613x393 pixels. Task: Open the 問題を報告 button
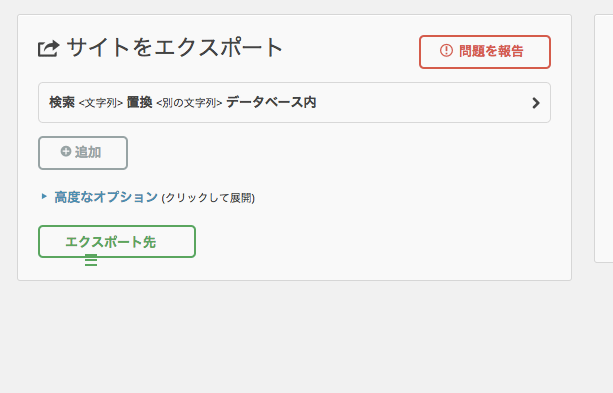485,52
